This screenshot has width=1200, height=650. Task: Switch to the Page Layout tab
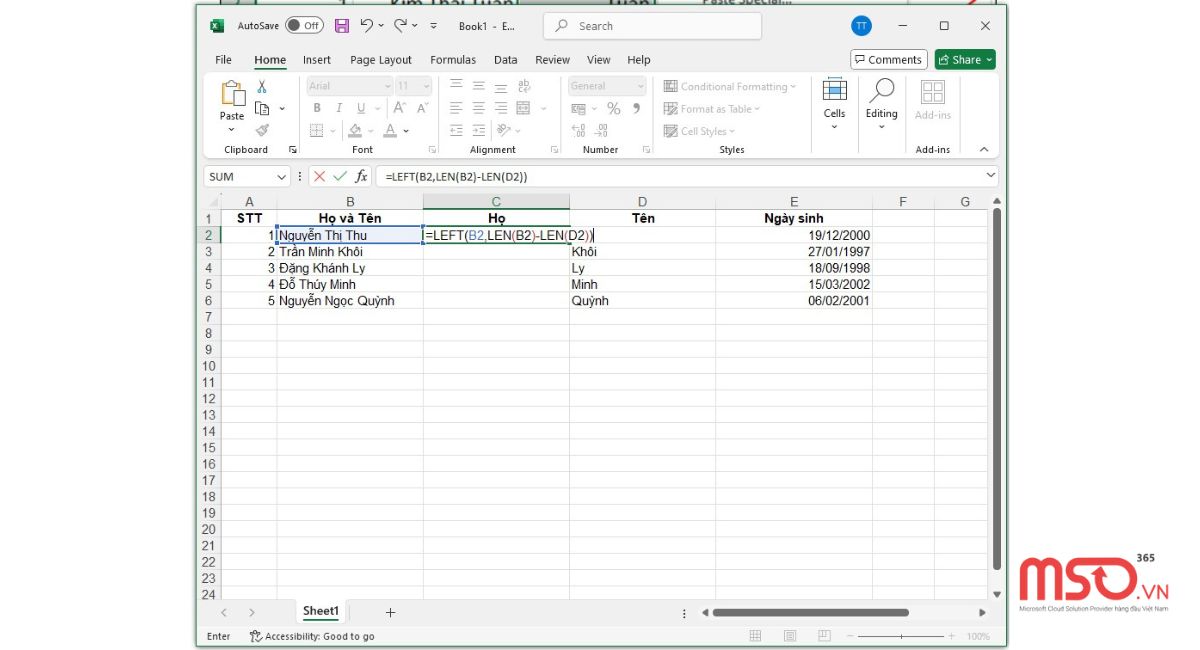[381, 60]
